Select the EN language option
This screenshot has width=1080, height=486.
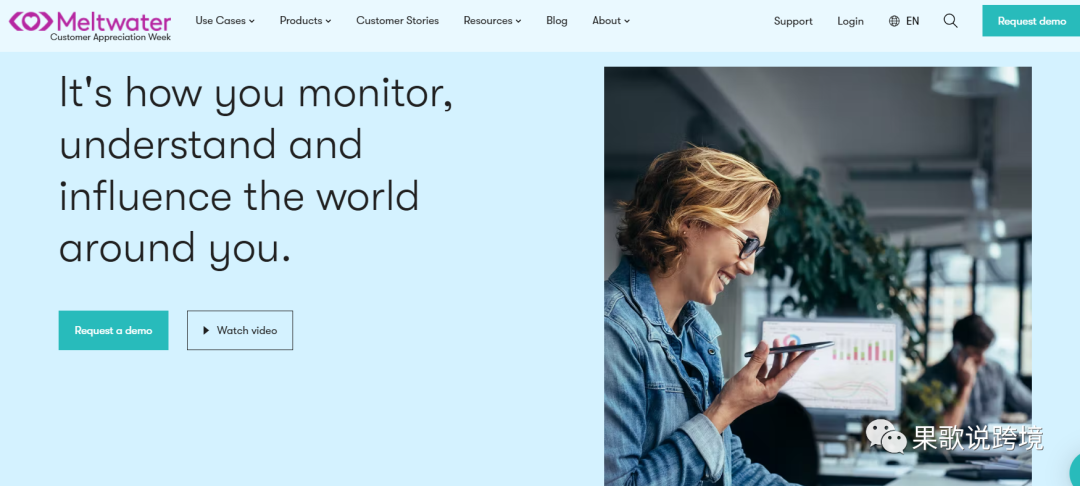click(x=913, y=21)
